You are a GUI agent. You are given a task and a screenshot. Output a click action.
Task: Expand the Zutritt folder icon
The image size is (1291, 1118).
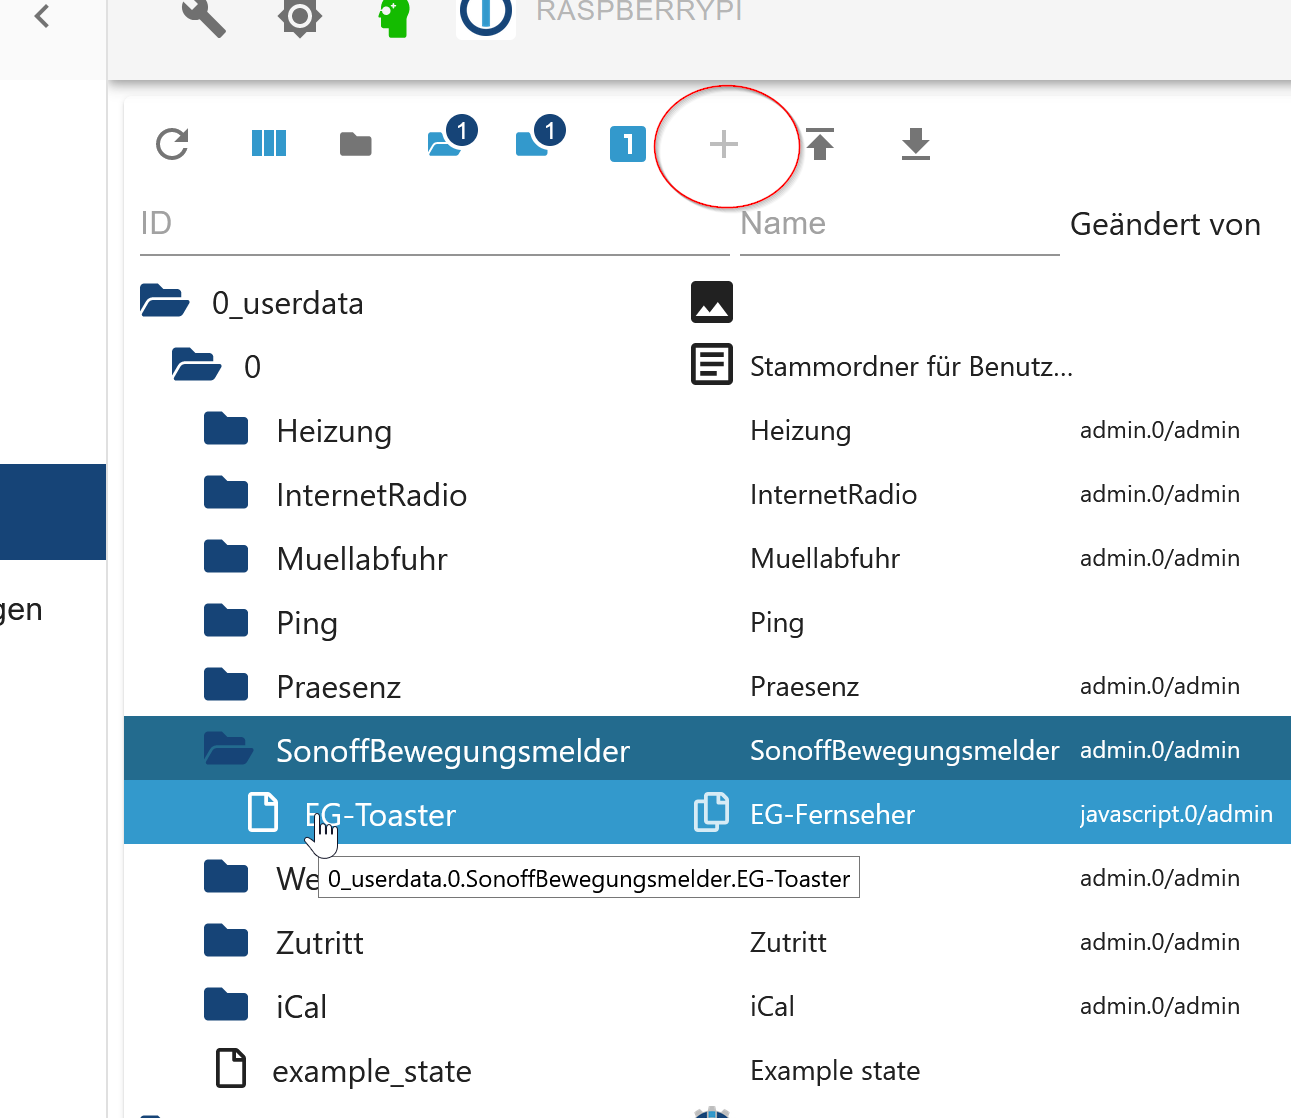tap(226, 940)
